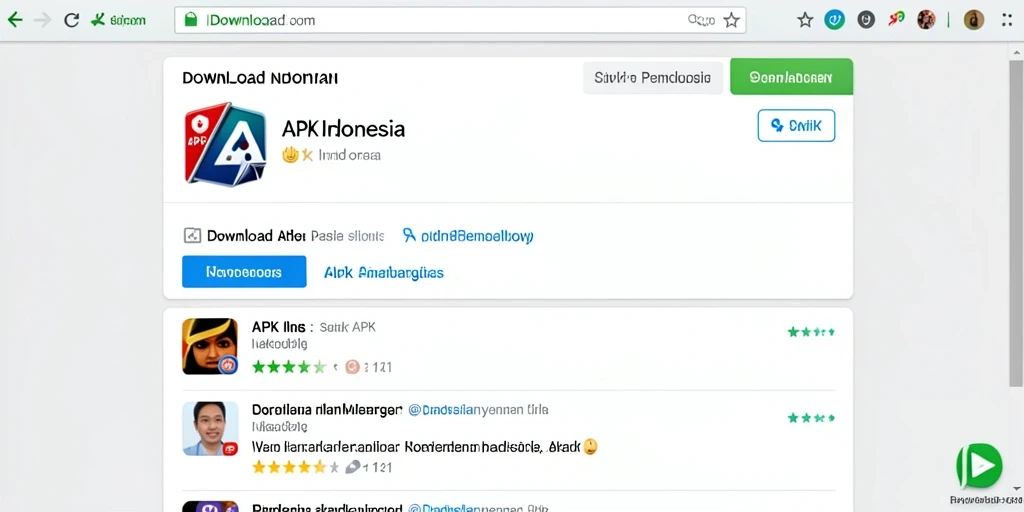
Task: Click the red and green extension icon
Action: [896, 19]
